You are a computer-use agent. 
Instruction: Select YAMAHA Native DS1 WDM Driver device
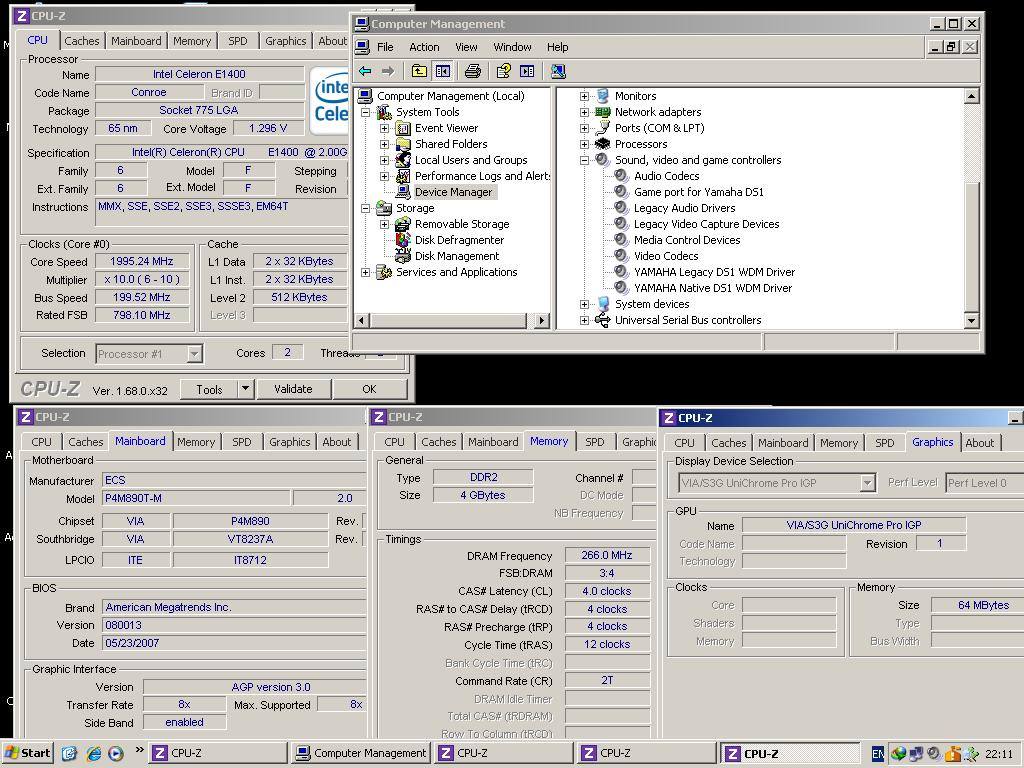coord(712,288)
